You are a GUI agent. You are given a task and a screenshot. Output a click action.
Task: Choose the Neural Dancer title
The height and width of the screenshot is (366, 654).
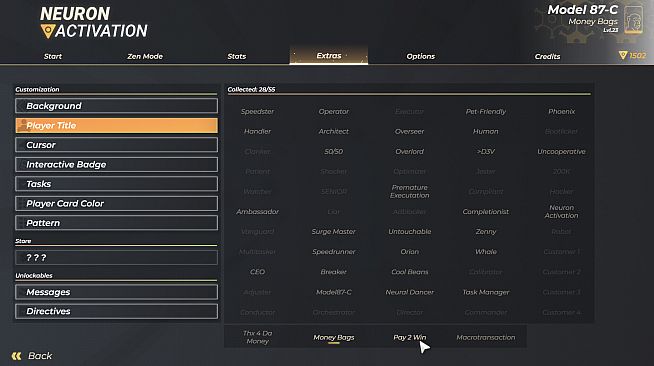(410, 292)
